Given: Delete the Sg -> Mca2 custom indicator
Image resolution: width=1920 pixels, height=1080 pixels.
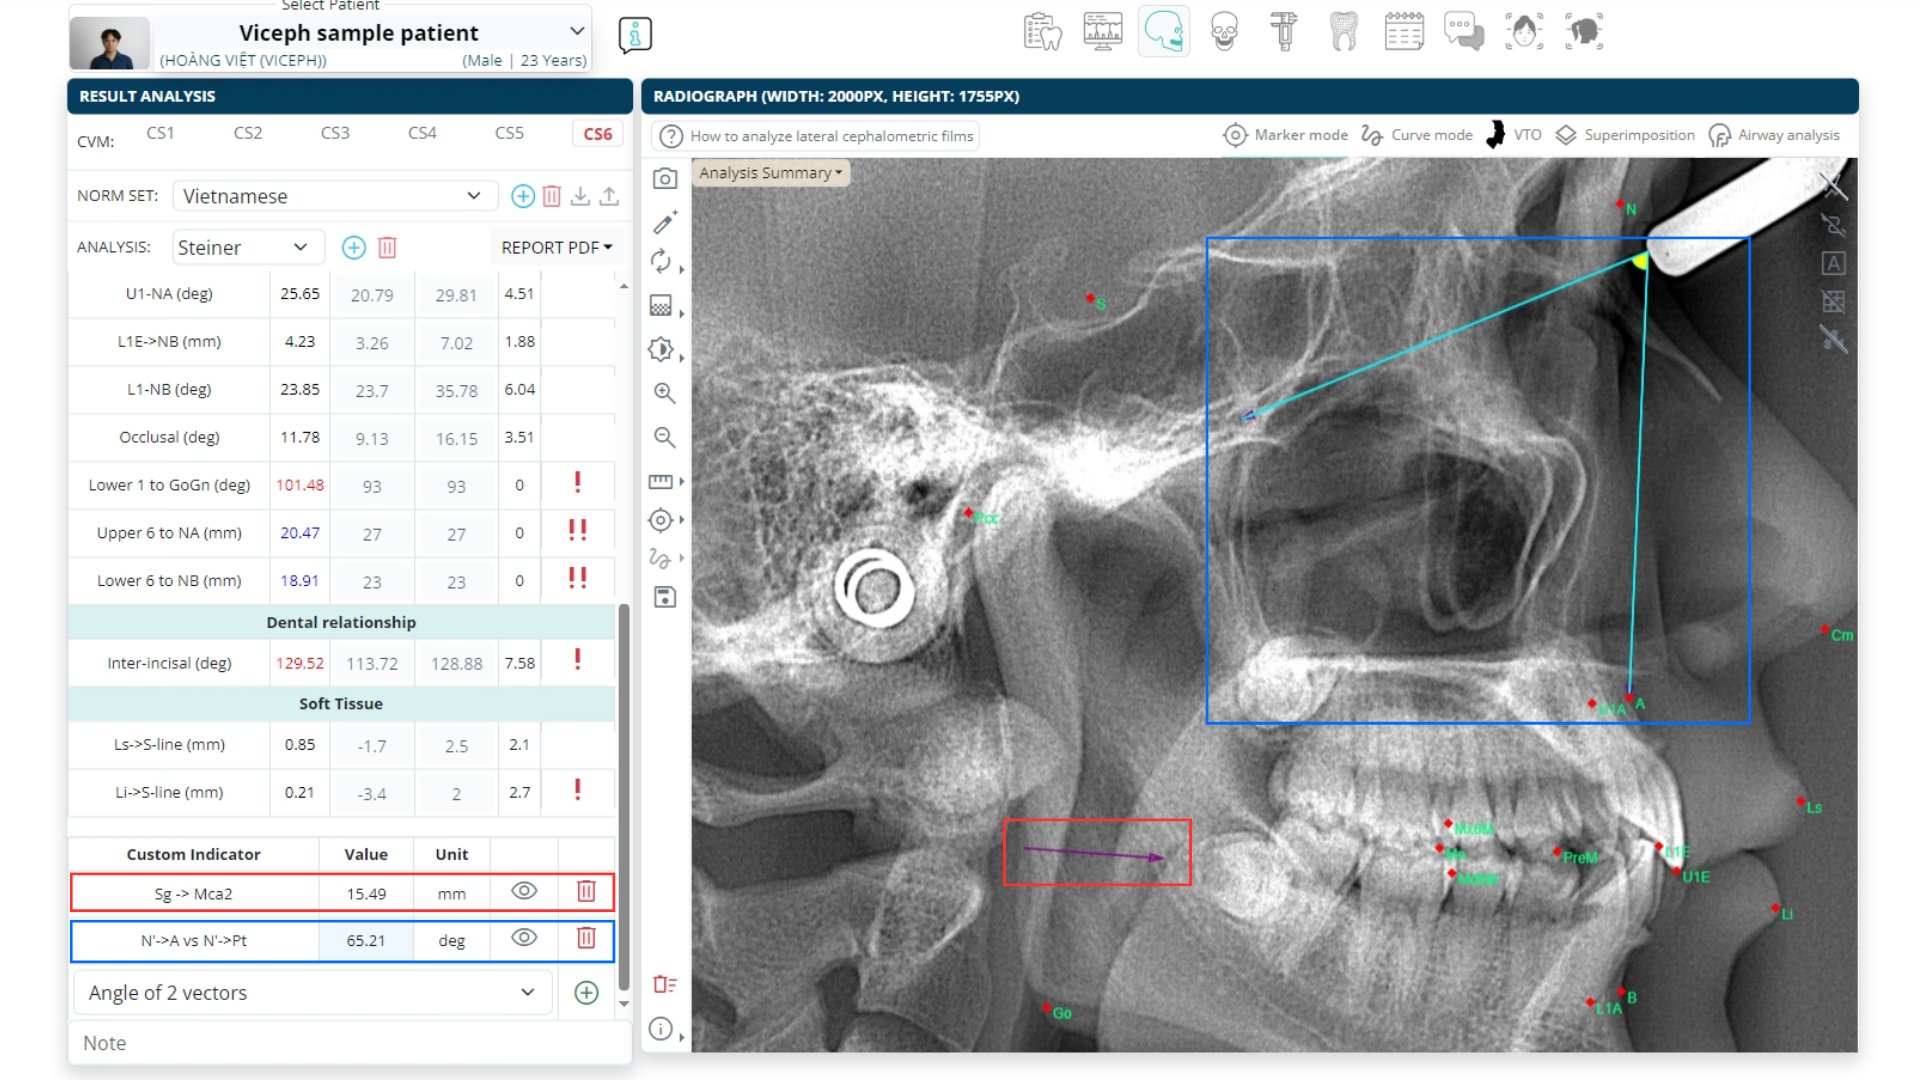Looking at the screenshot, I should (586, 891).
